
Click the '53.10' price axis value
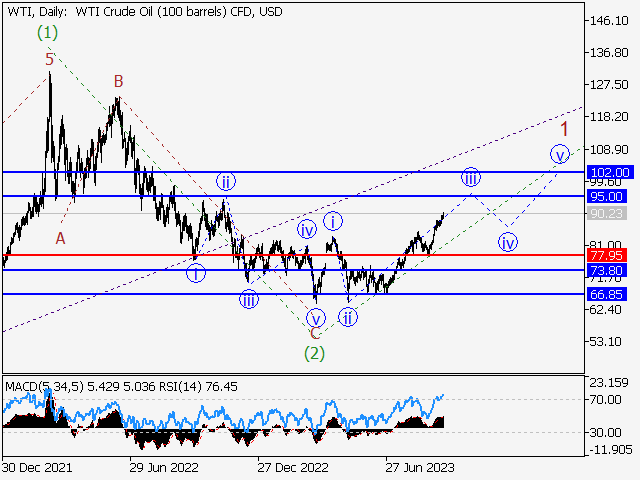click(x=606, y=341)
